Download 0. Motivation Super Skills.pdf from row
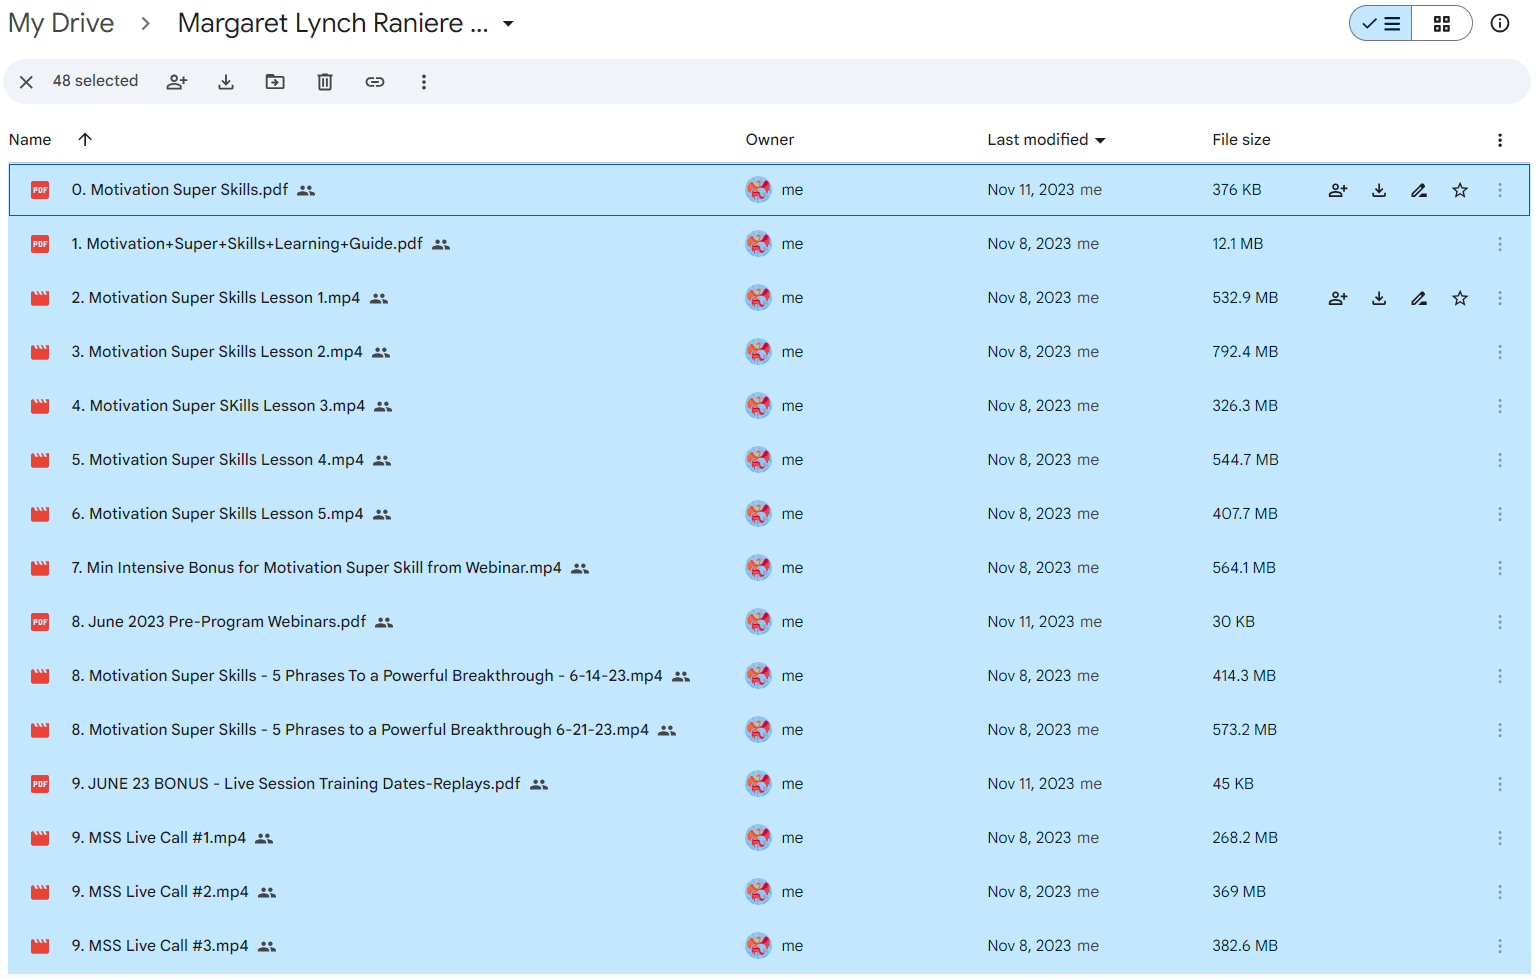The height and width of the screenshot is (979, 1539). (x=1379, y=190)
